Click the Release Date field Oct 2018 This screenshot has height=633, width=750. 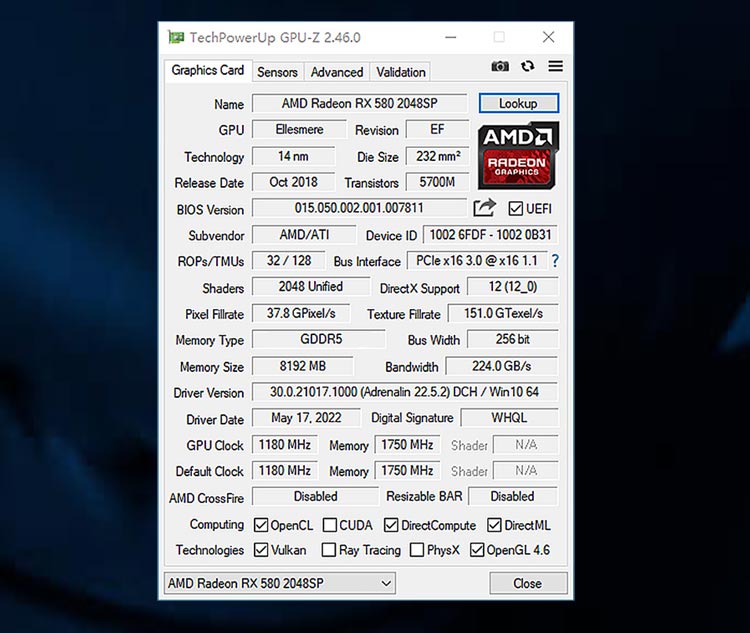tap(293, 182)
